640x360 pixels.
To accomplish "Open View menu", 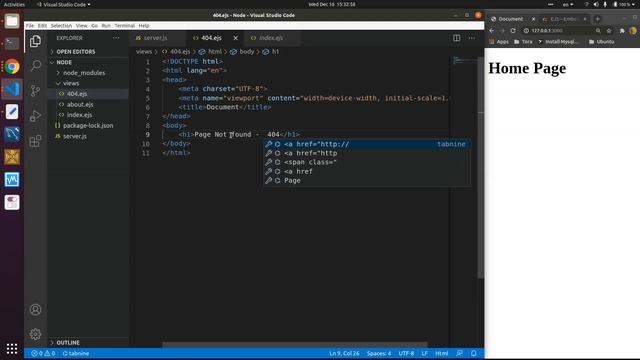I will coord(82,26).
